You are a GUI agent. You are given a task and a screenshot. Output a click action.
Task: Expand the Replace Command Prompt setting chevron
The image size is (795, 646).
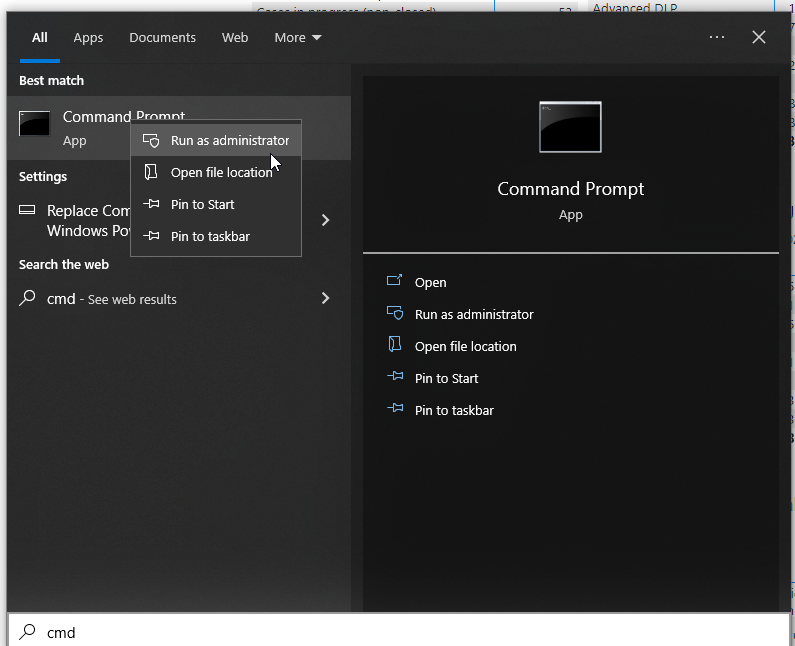pos(325,220)
